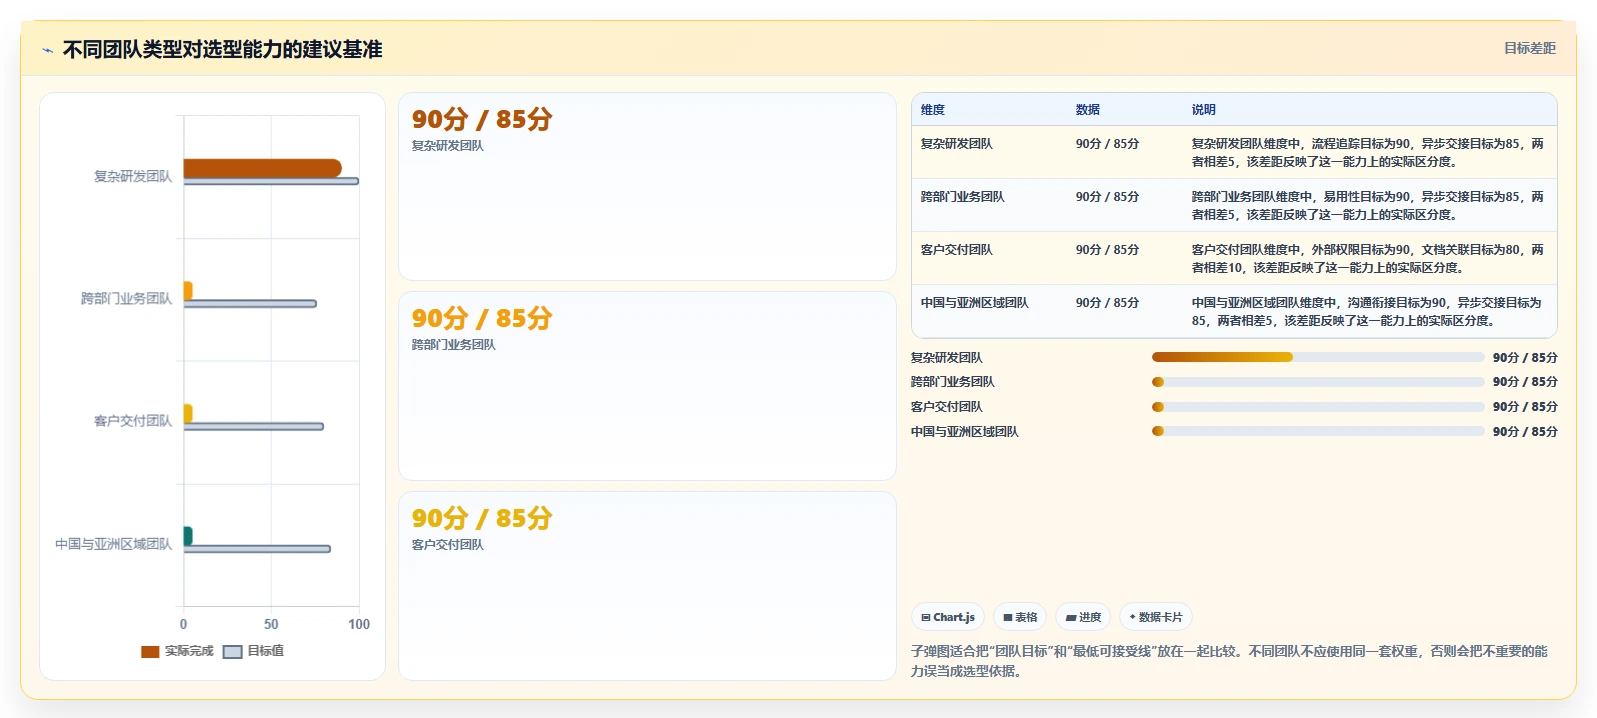Screen dimensions: 1597x718
Task: Click the grey target bar for 跨部门业务团队
Action: pos(250,303)
